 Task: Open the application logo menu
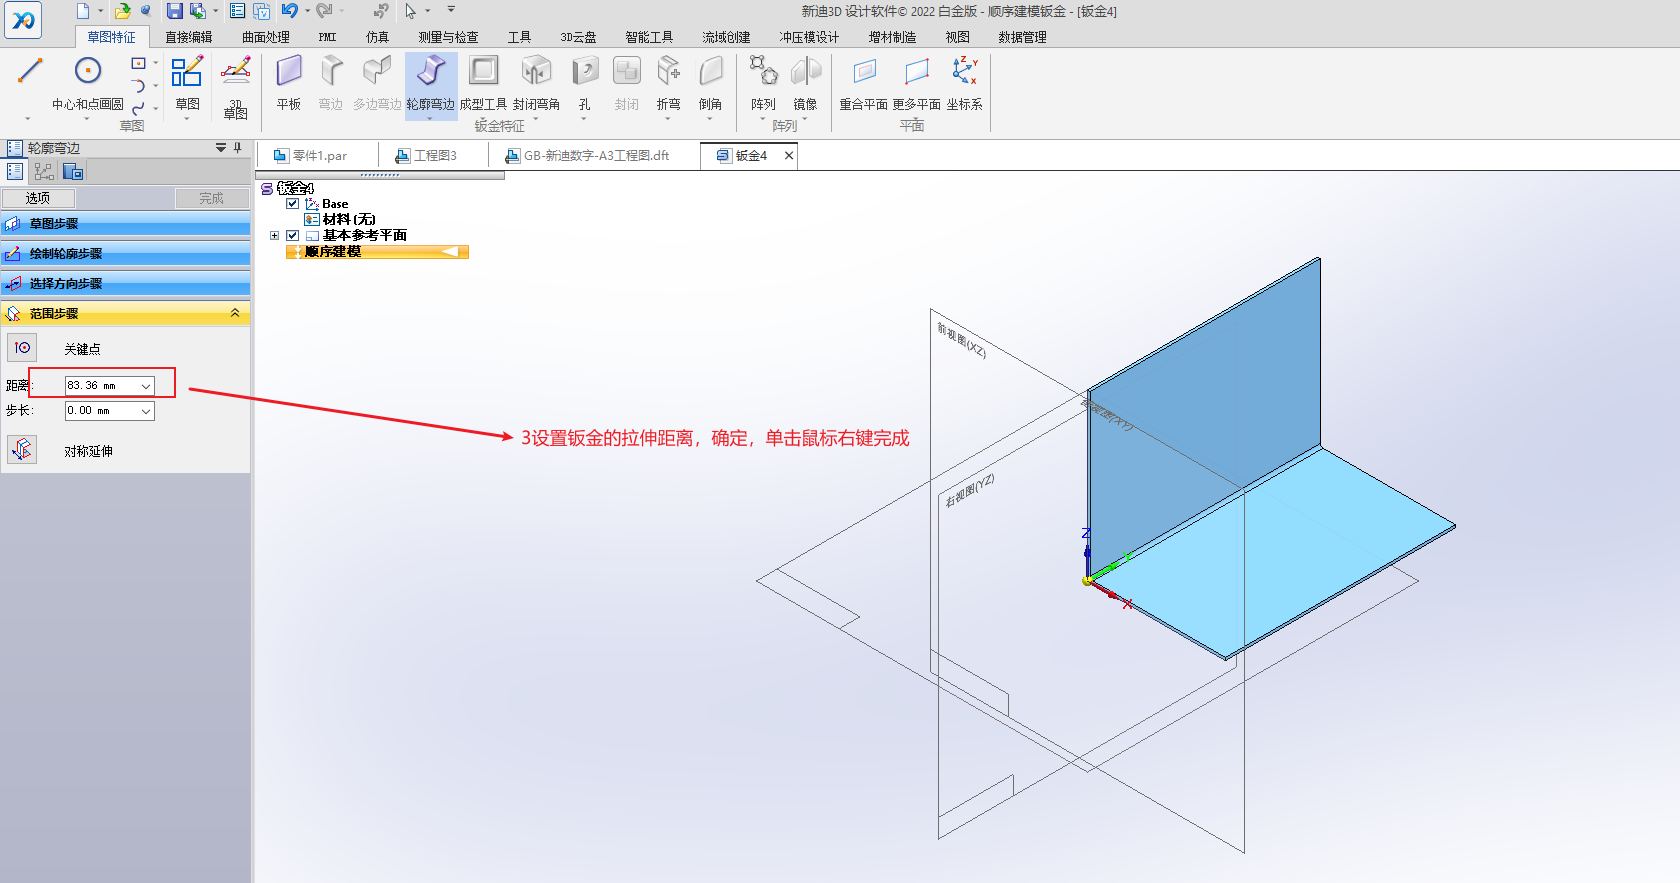(22, 19)
